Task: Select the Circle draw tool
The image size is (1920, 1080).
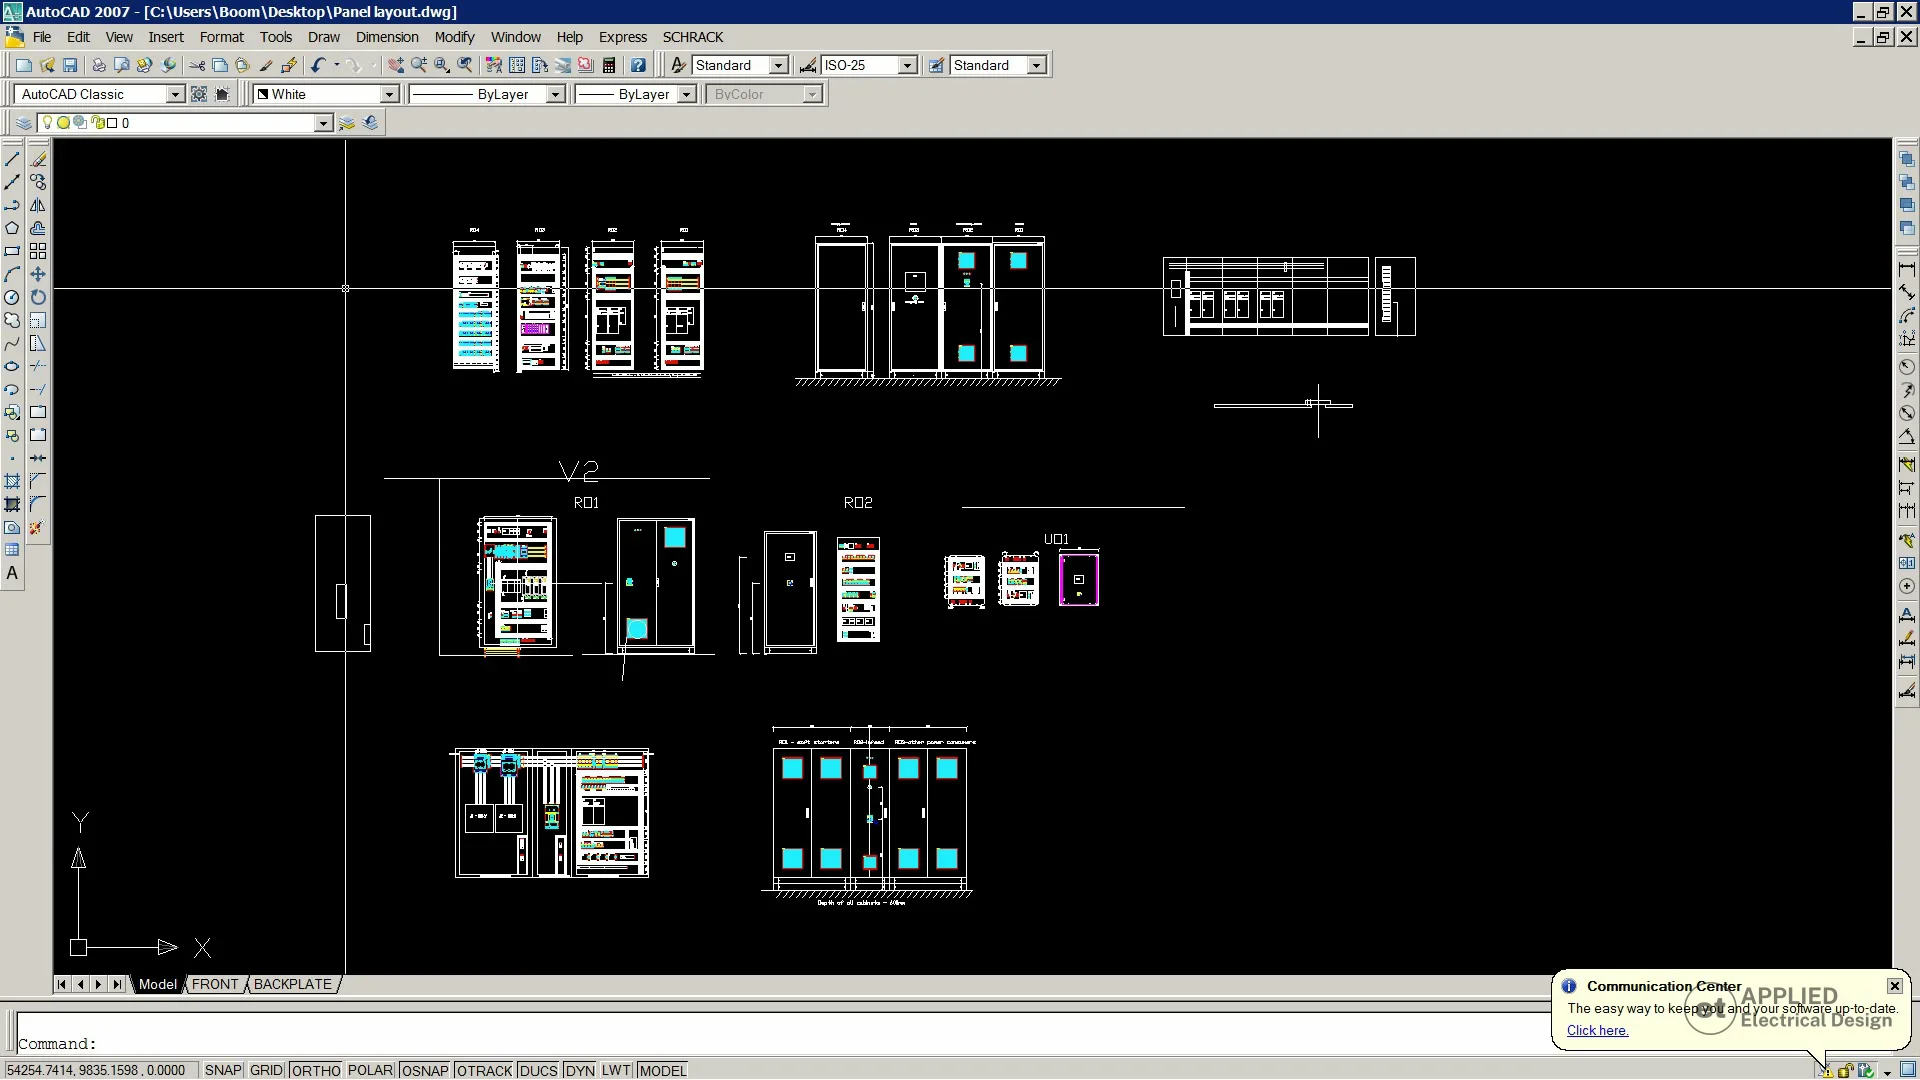Action: (12, 297)
